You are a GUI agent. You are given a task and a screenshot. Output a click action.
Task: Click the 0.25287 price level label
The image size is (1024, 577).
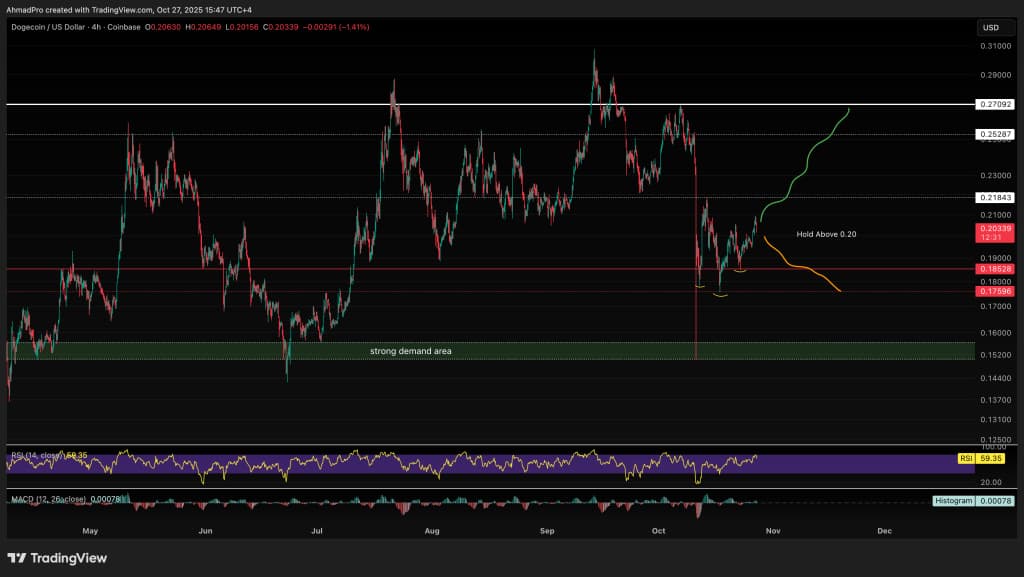coord(994,133)
